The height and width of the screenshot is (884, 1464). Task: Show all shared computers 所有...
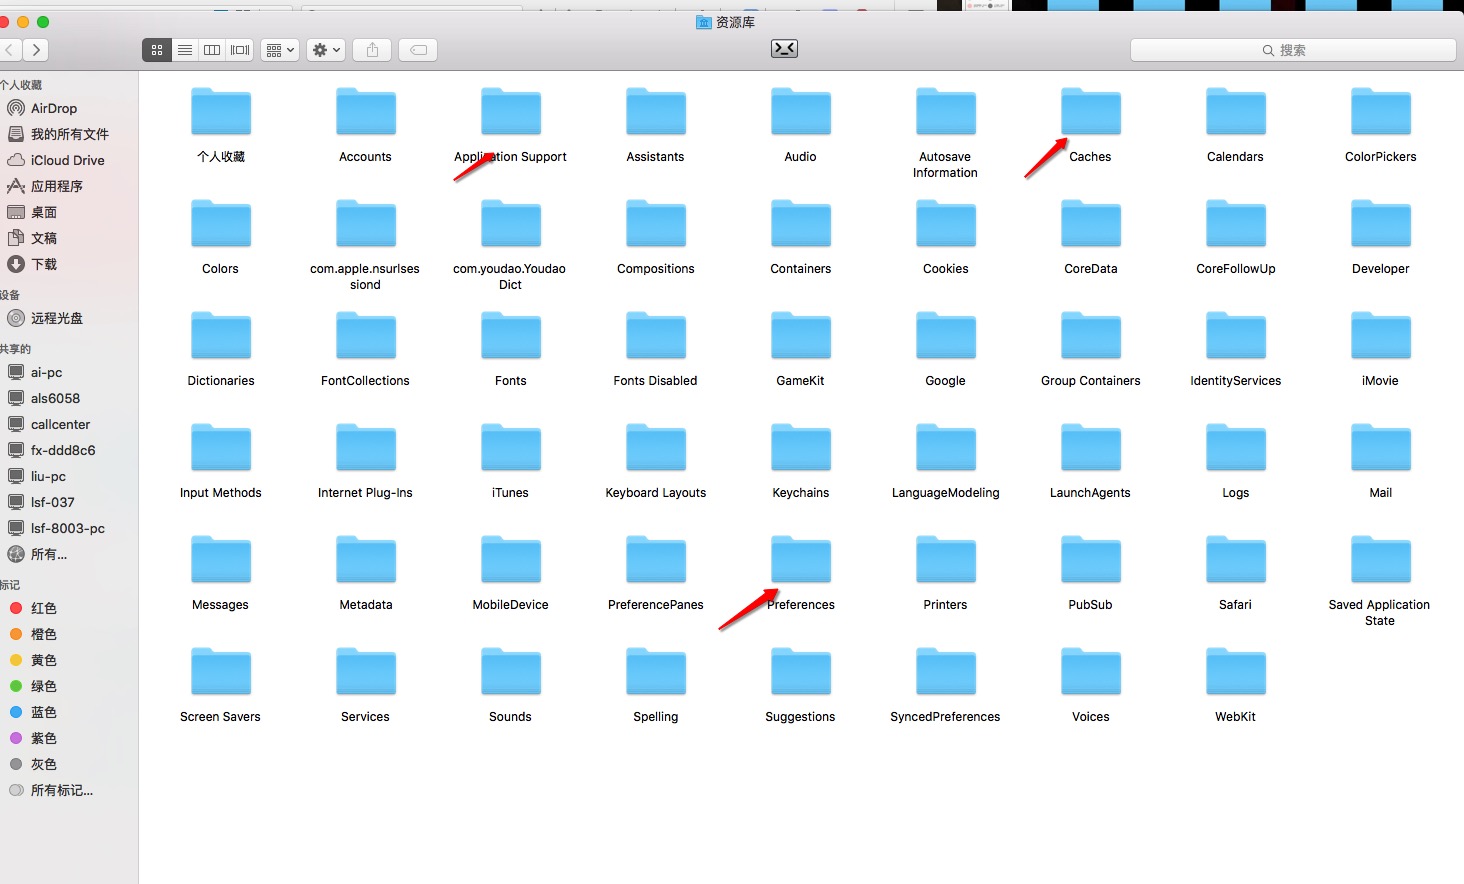pyautogui.click(x=48, y=554)
